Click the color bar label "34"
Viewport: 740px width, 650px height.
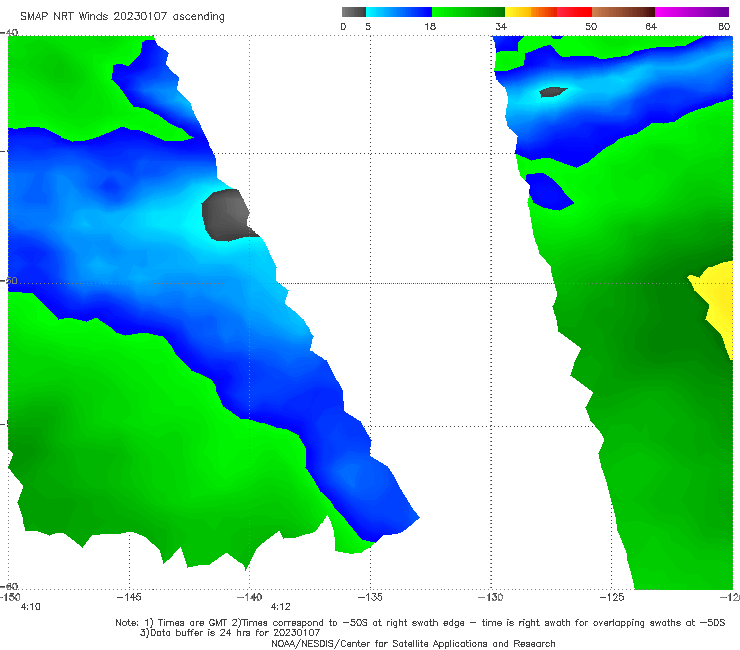pyautogui.click(x=501, y=26)
